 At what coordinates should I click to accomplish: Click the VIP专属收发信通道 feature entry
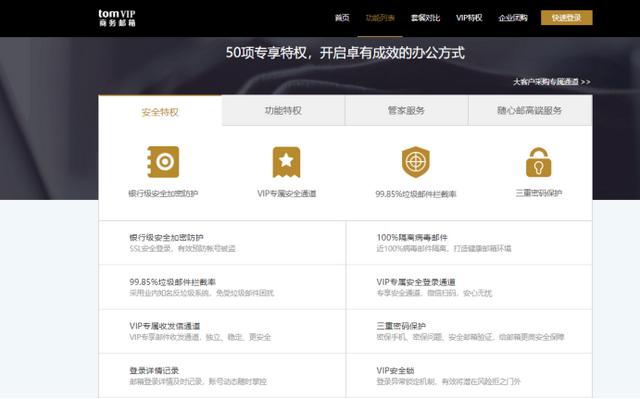click(222, 331)
